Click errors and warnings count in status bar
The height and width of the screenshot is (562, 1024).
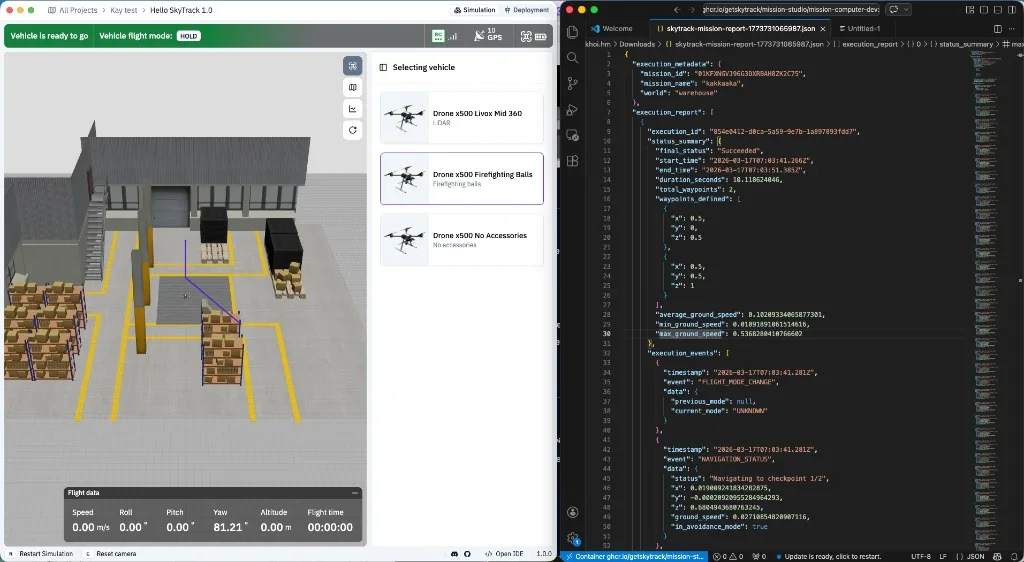point(730,557)
